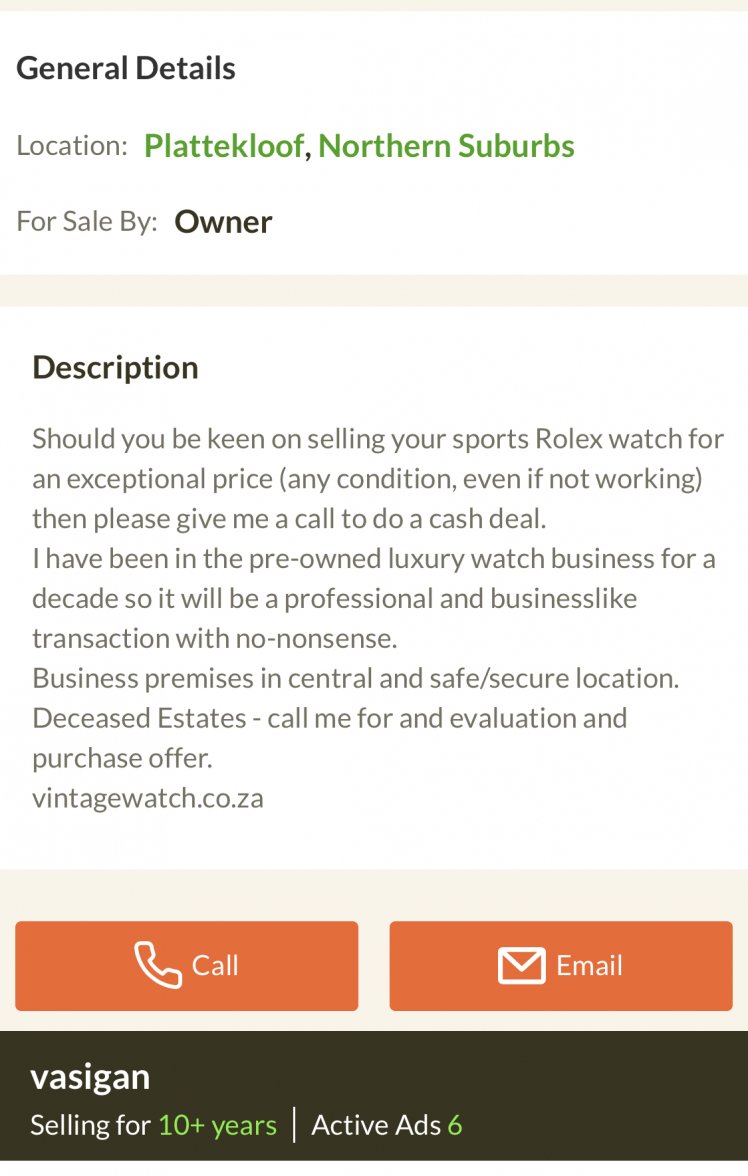View seller vasigan's profile
The image size is (748, 1176).
pyautogui.click(x=90, y=1077)
